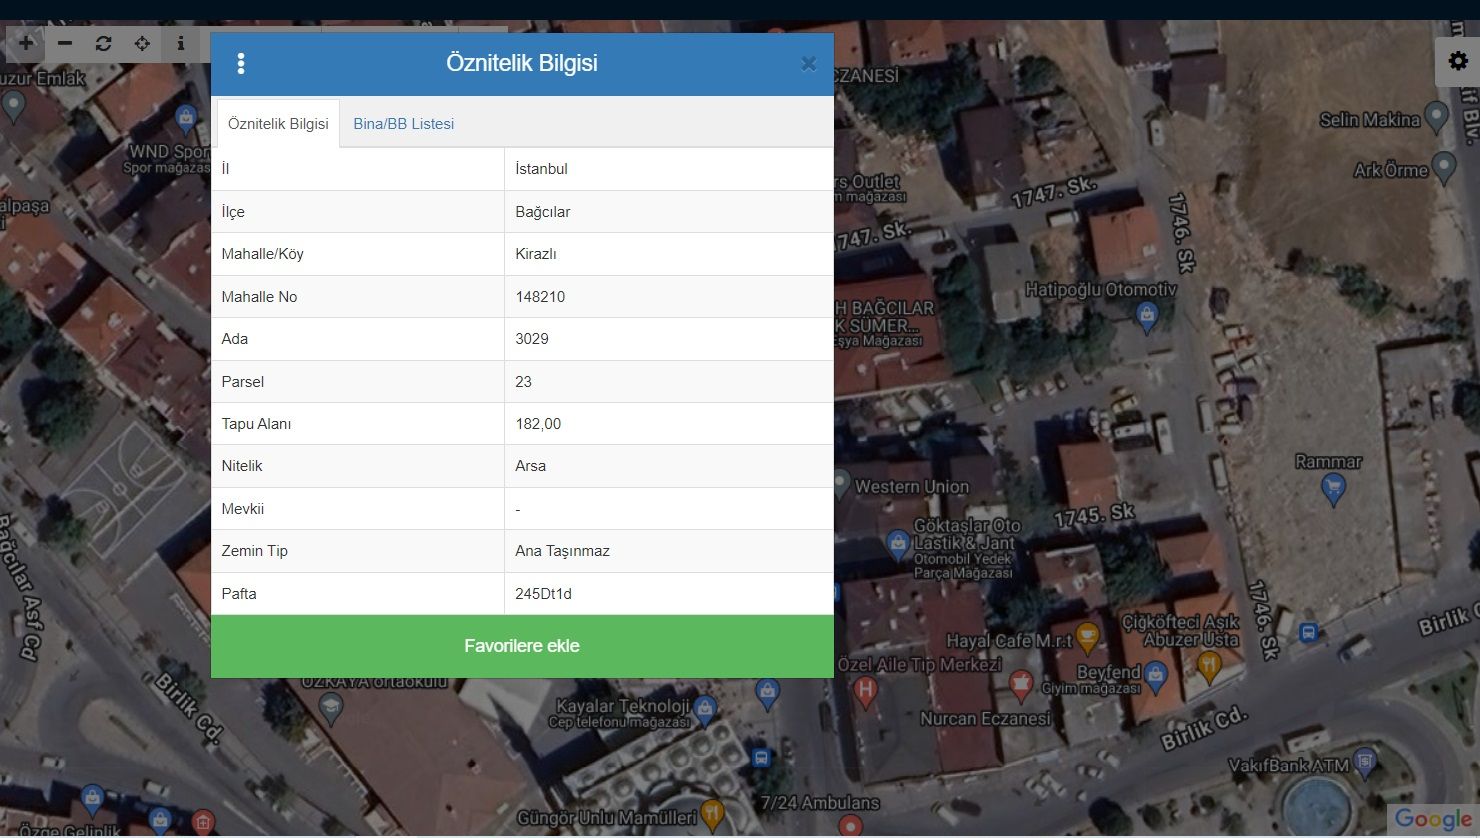
Task: Click the Ark Örme location pin
Action: 1444,167
